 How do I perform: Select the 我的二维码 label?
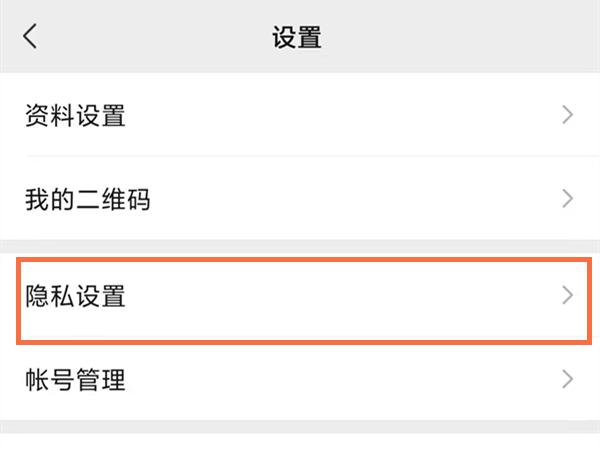[x=87, y=198]
